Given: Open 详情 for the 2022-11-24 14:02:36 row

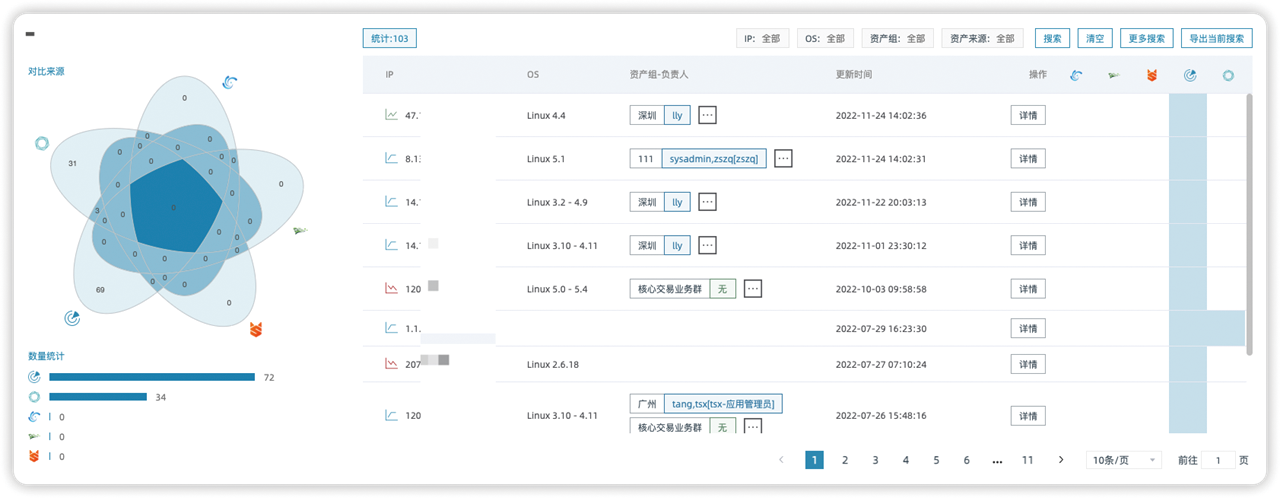Looking at the screenshot, I should point(1028,115).
